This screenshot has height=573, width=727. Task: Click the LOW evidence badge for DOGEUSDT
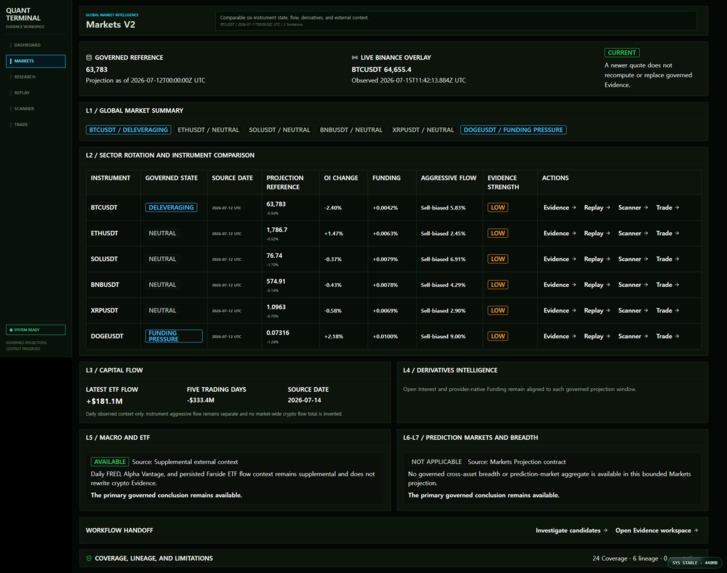(497, 336)
